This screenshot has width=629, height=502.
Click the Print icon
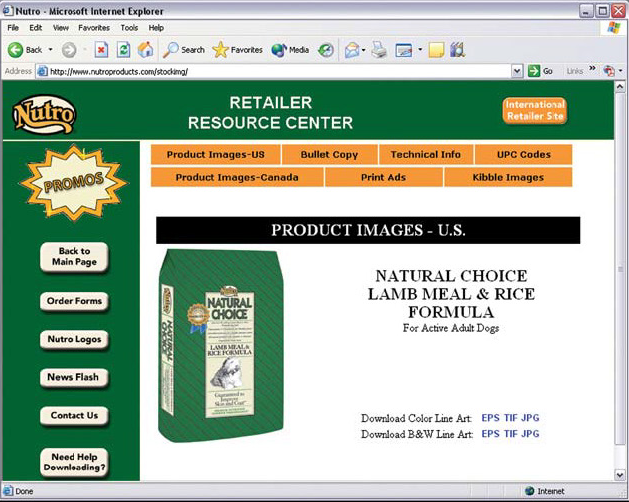[379, 50]
